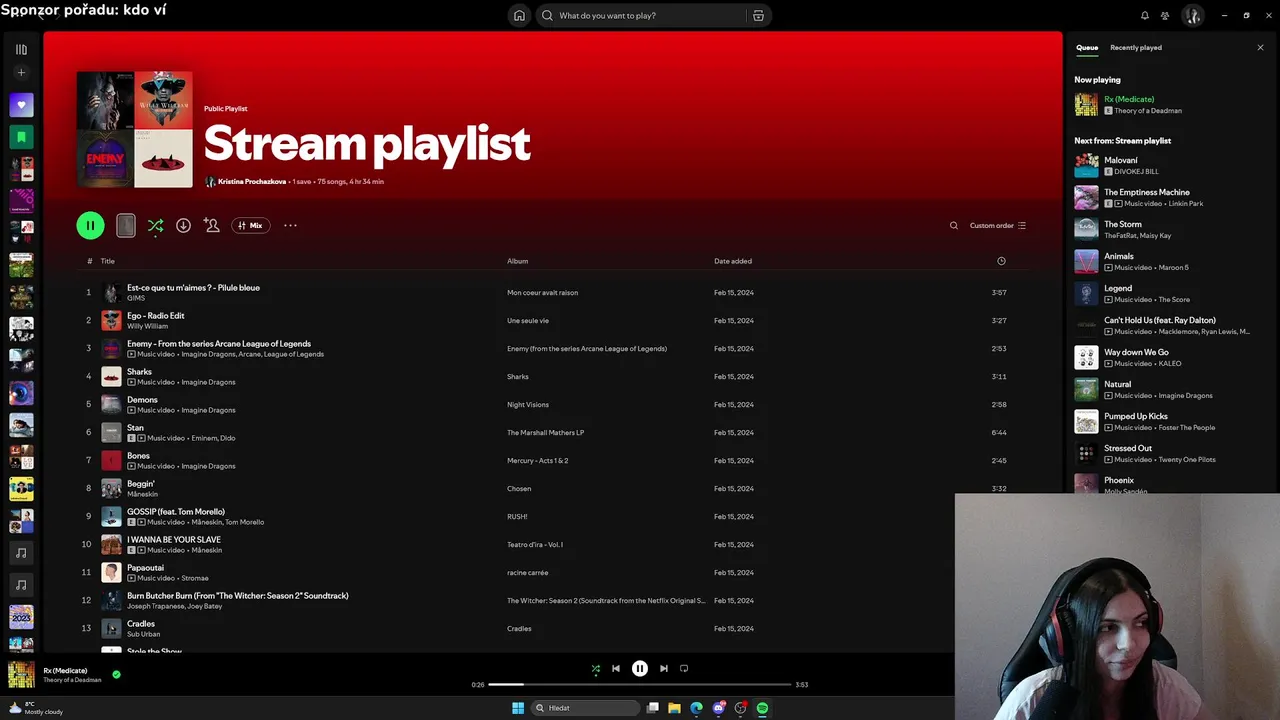This screenshot has width=1280, height=720.
Task: Switch to Recently played tab
Action: (1136, 48)
